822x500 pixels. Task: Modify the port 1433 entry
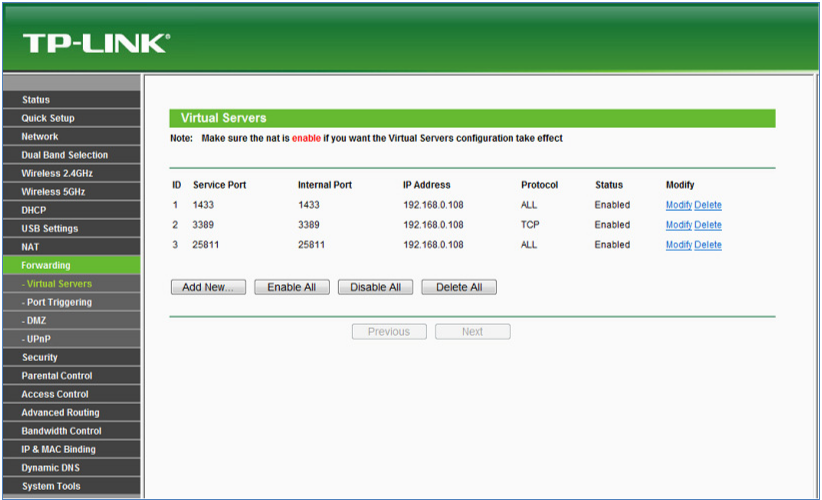(679, 205)
